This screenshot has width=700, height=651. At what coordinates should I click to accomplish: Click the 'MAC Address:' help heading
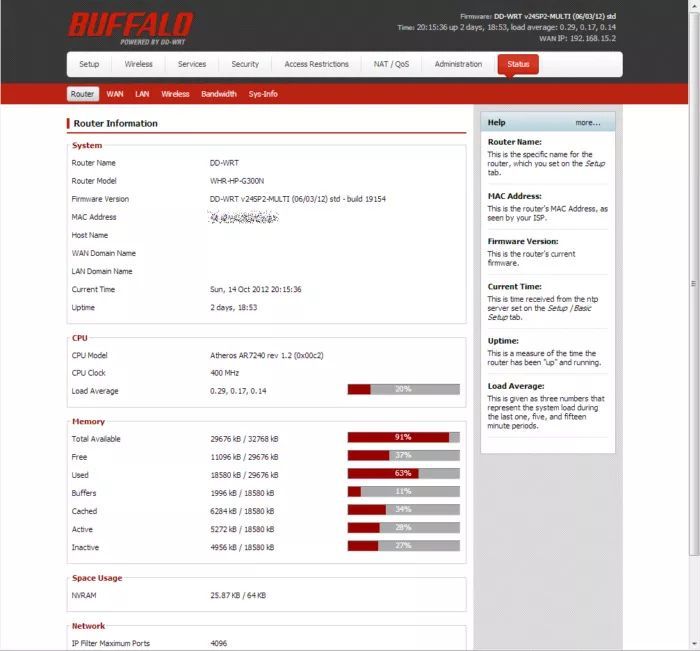[514, 196]
